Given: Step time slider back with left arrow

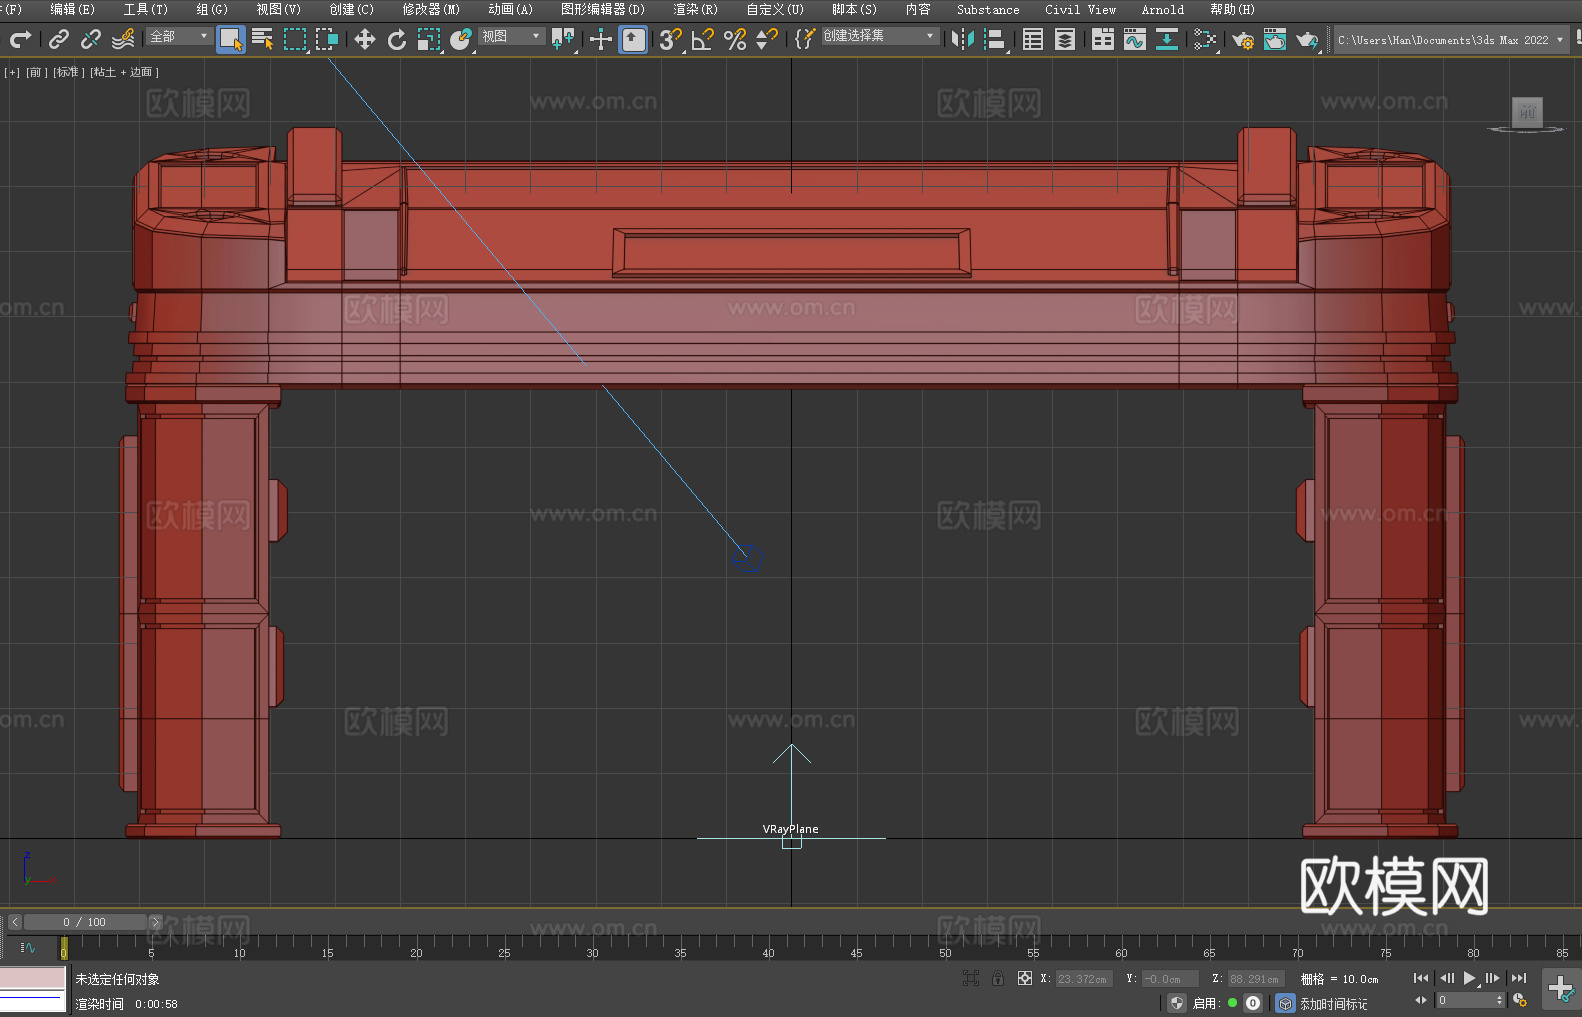Looking at the screenshot, I should click(x=14, y=922).
